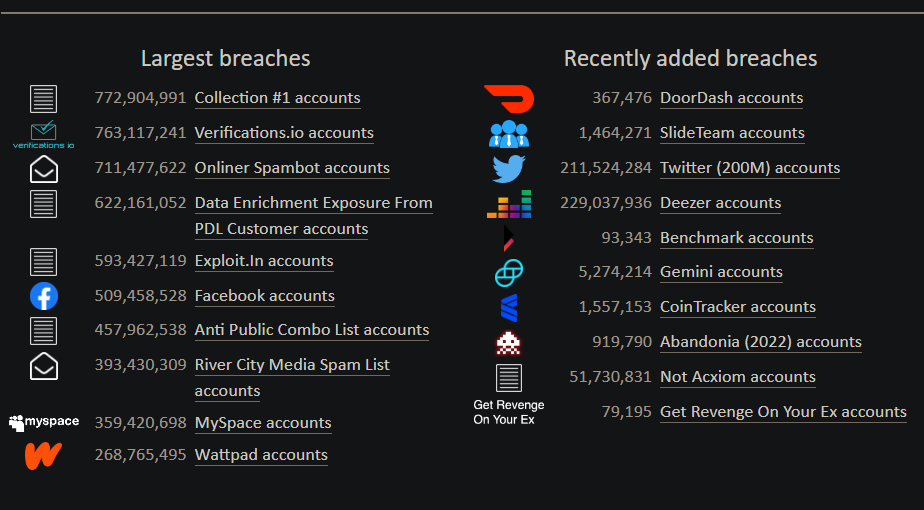The width and height of the screenshot is (924, 510).
Task: Click the Abandonia pixel invader icon
Action: (x=509, y=342)
